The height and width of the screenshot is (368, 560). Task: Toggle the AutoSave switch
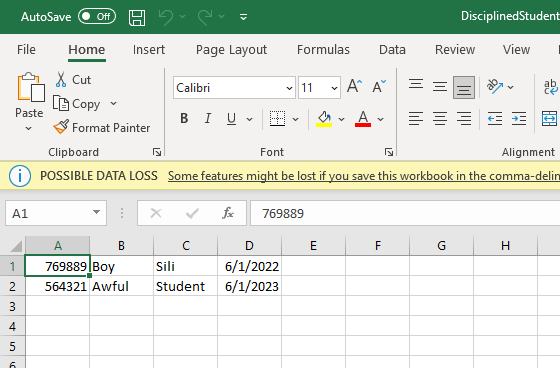(97, 16)
